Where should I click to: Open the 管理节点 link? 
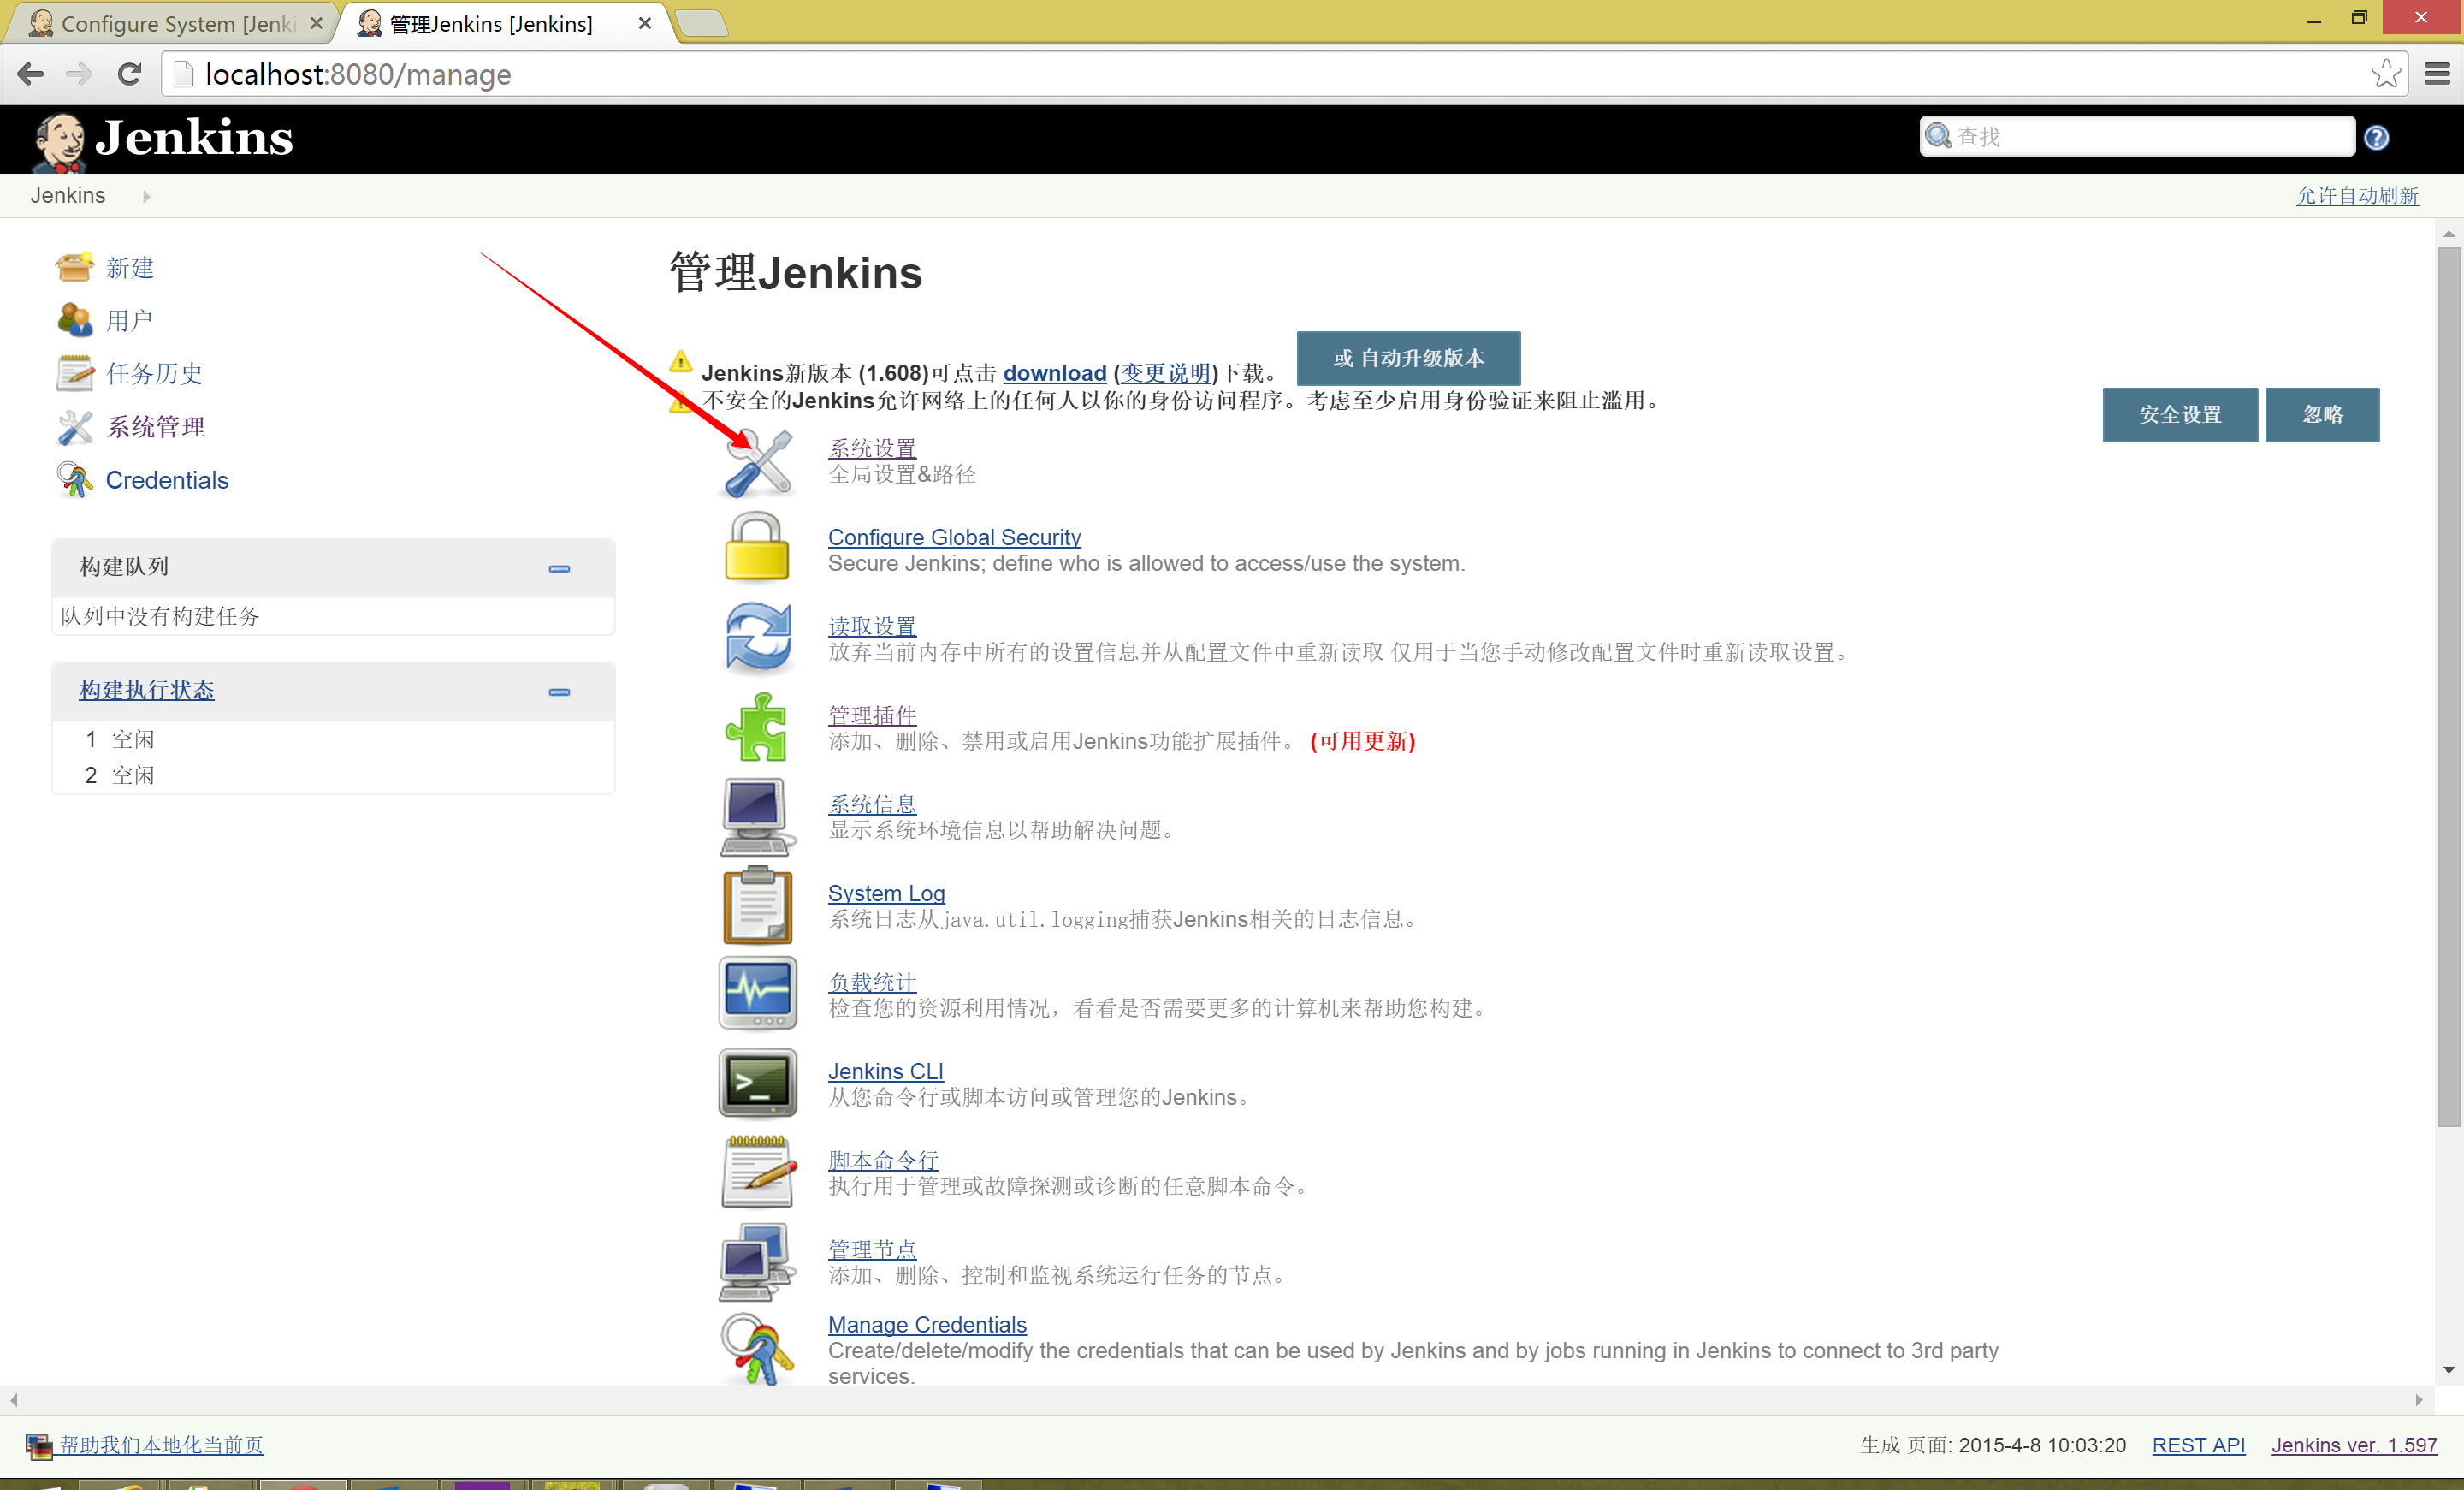click(872, 1249)
